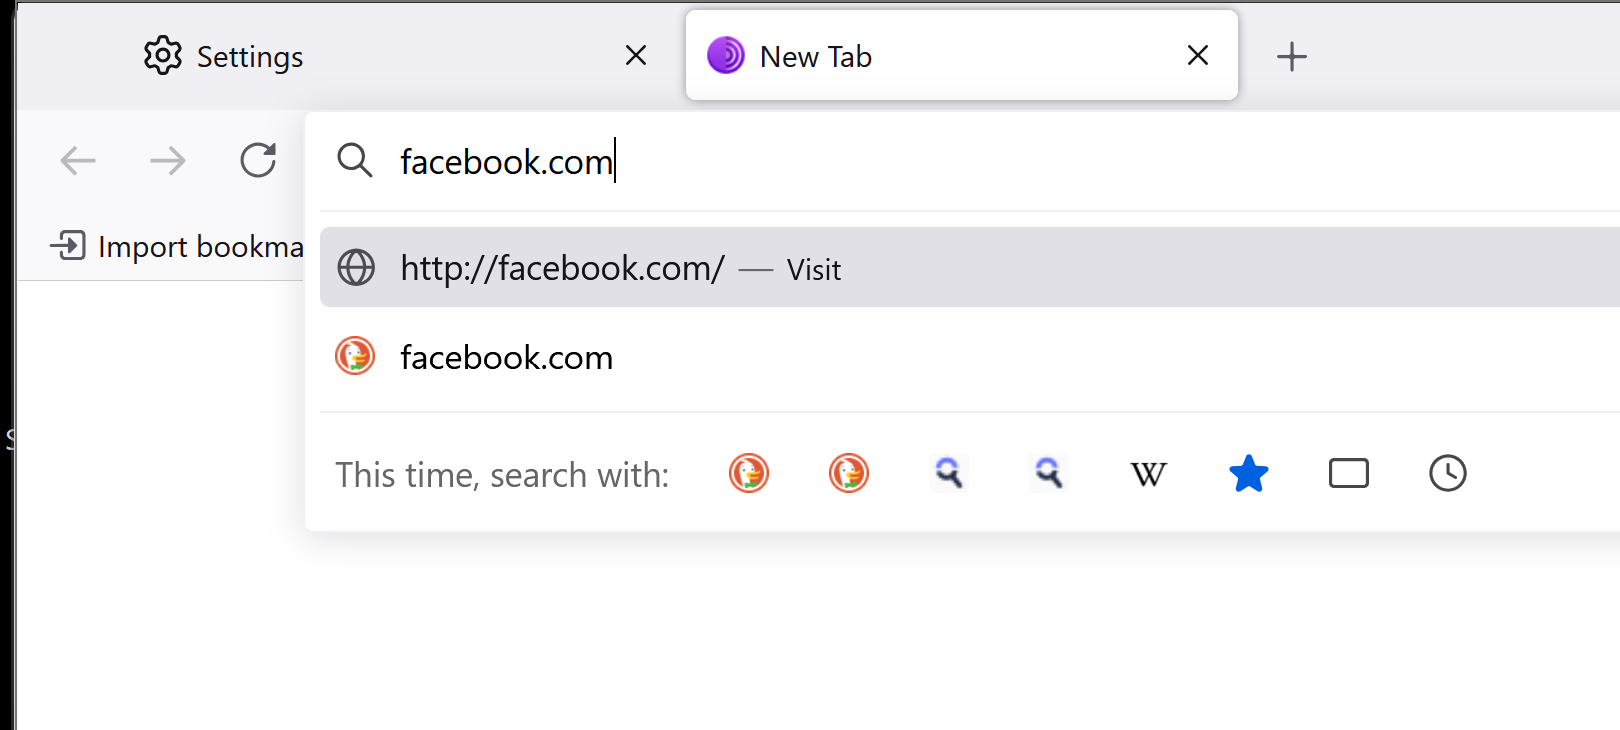
Task: Search bookmarks using the blue star icon
Action: coord(1248,474)
